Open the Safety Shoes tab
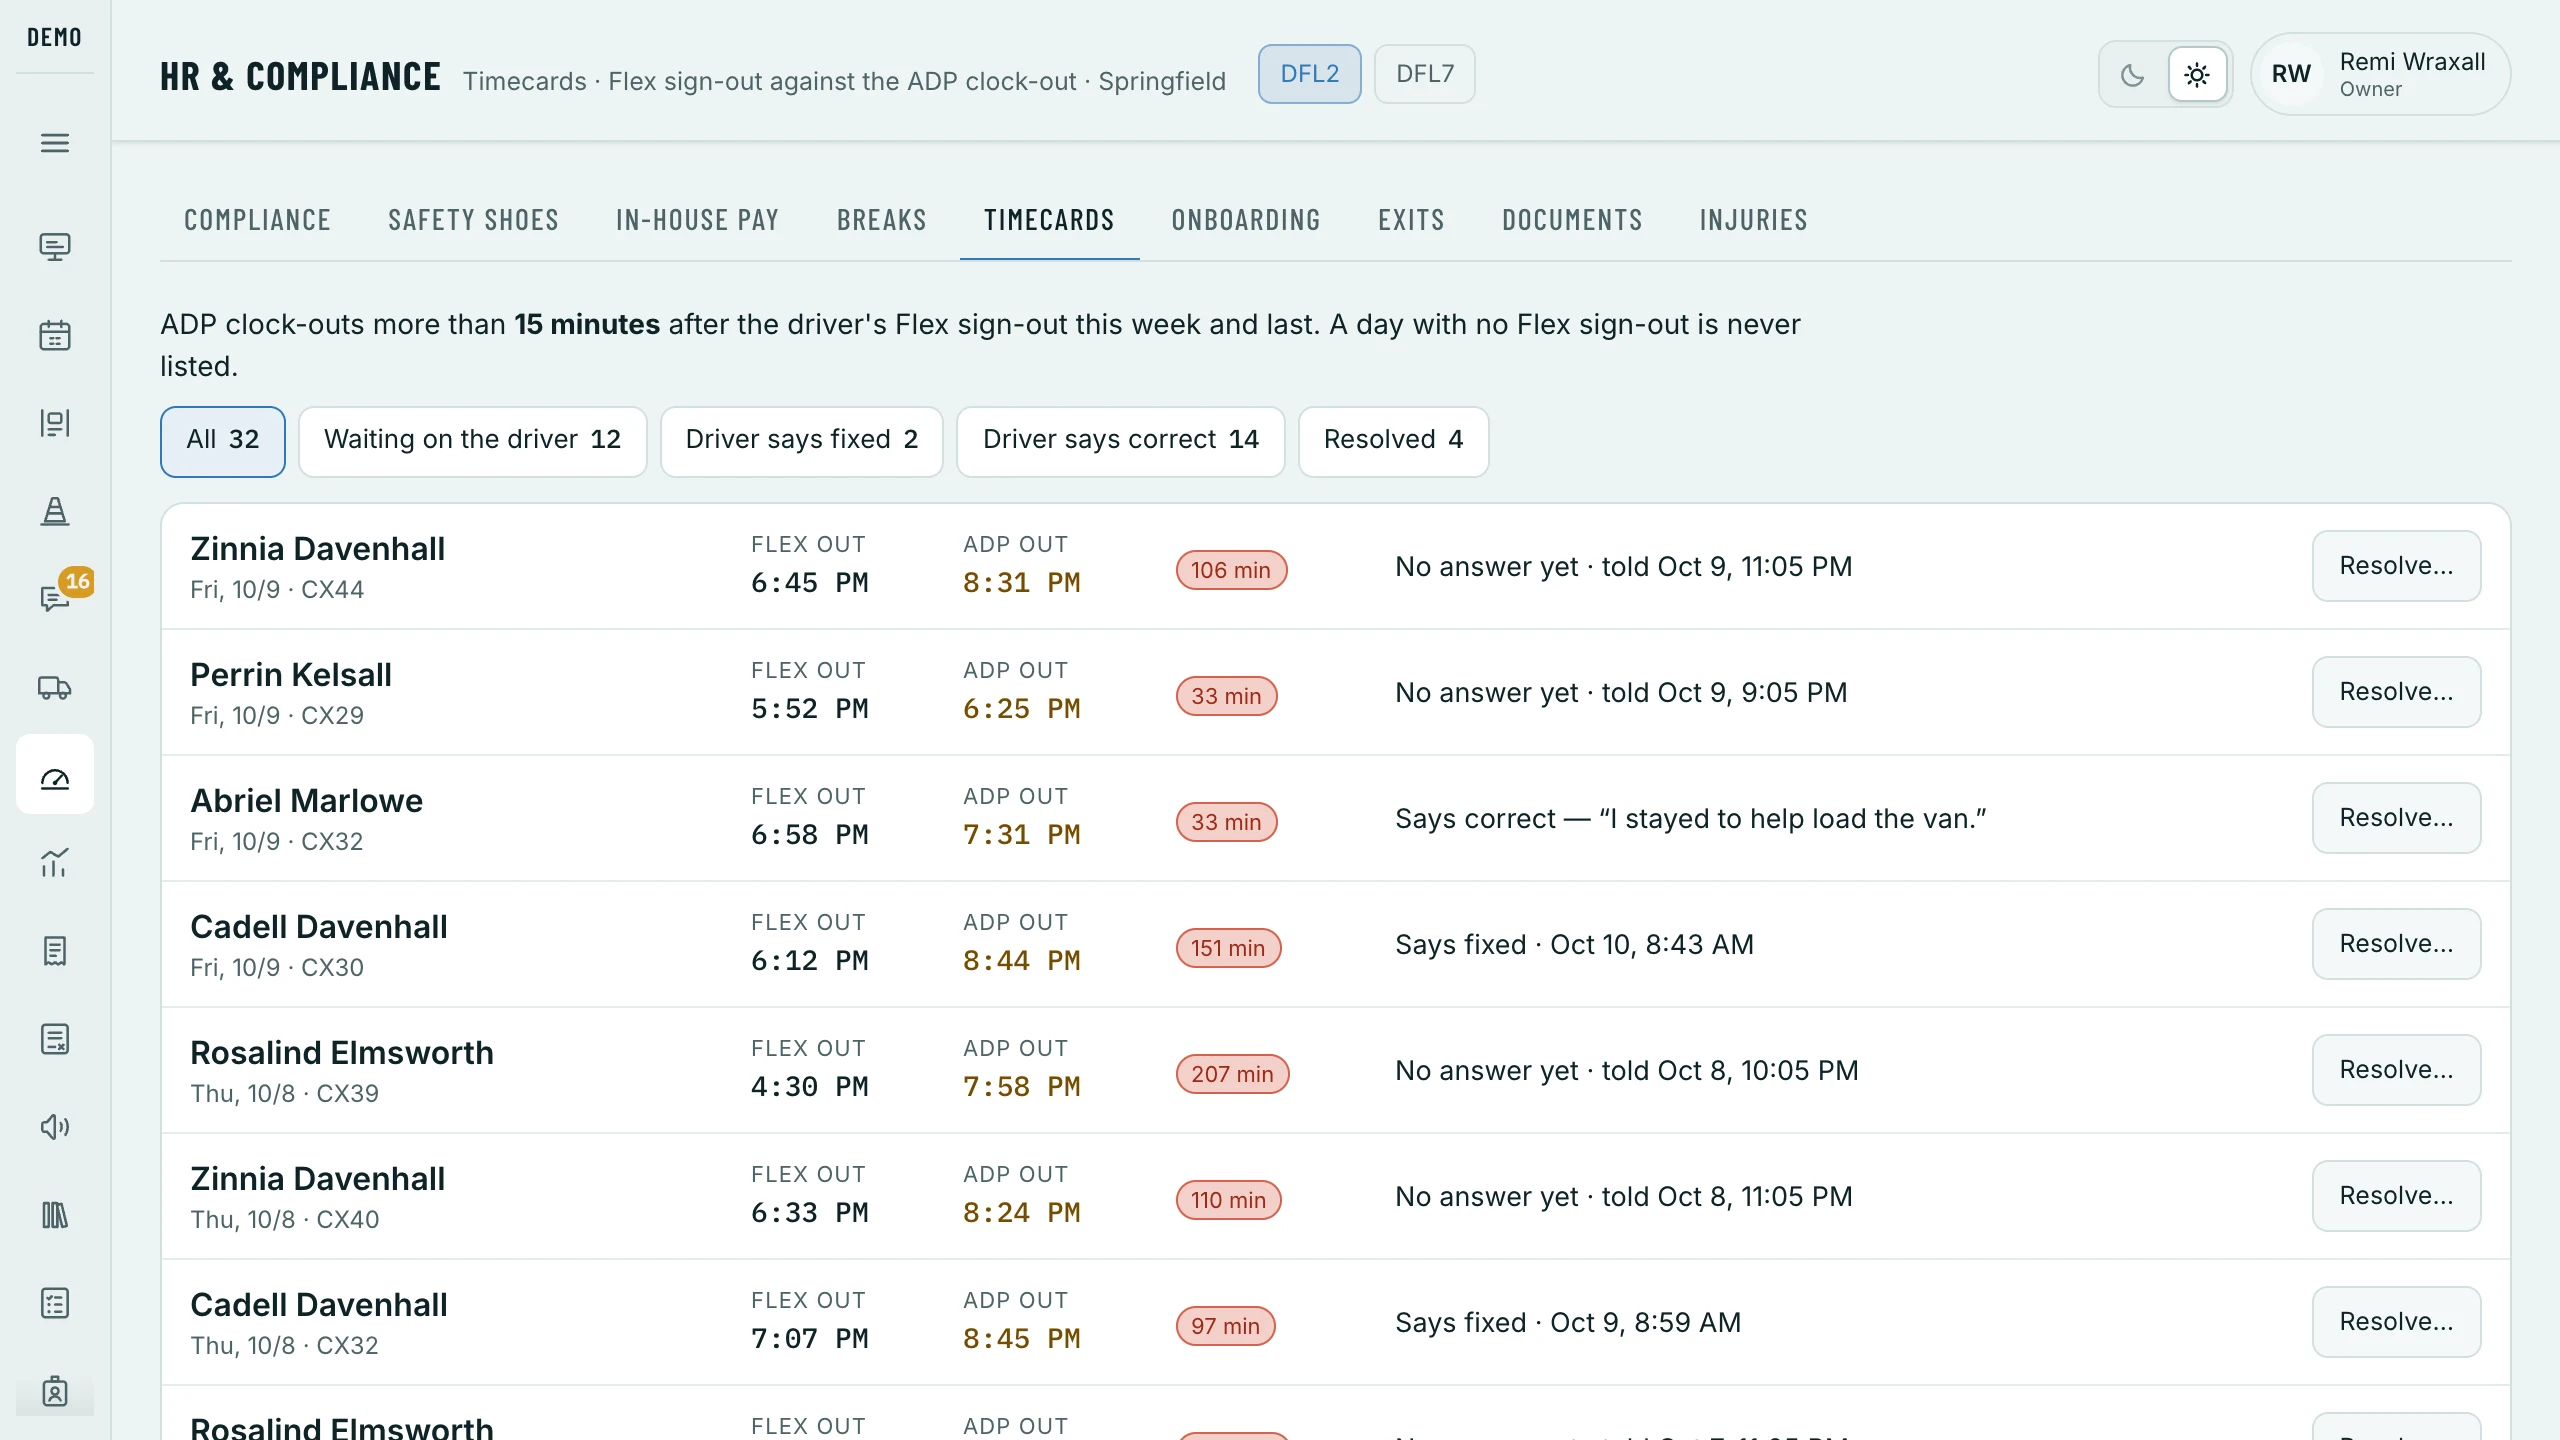 473,220
